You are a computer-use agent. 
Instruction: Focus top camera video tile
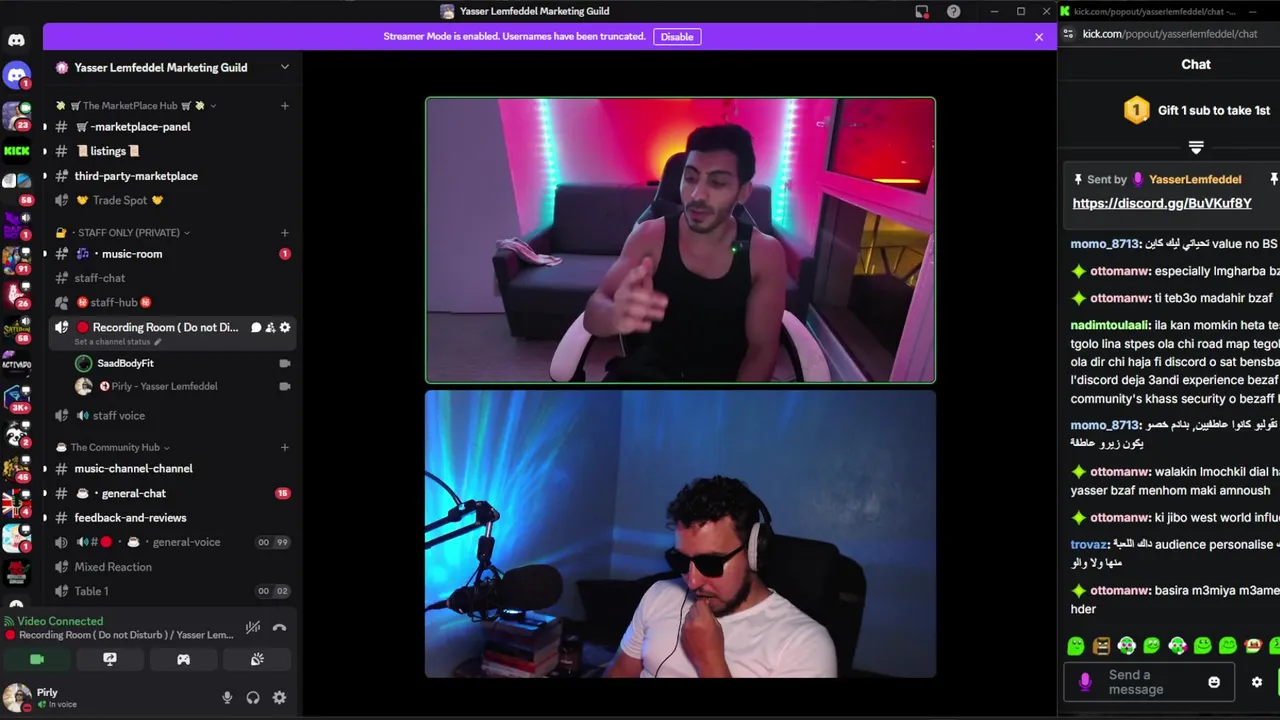[x=680, y=240]
